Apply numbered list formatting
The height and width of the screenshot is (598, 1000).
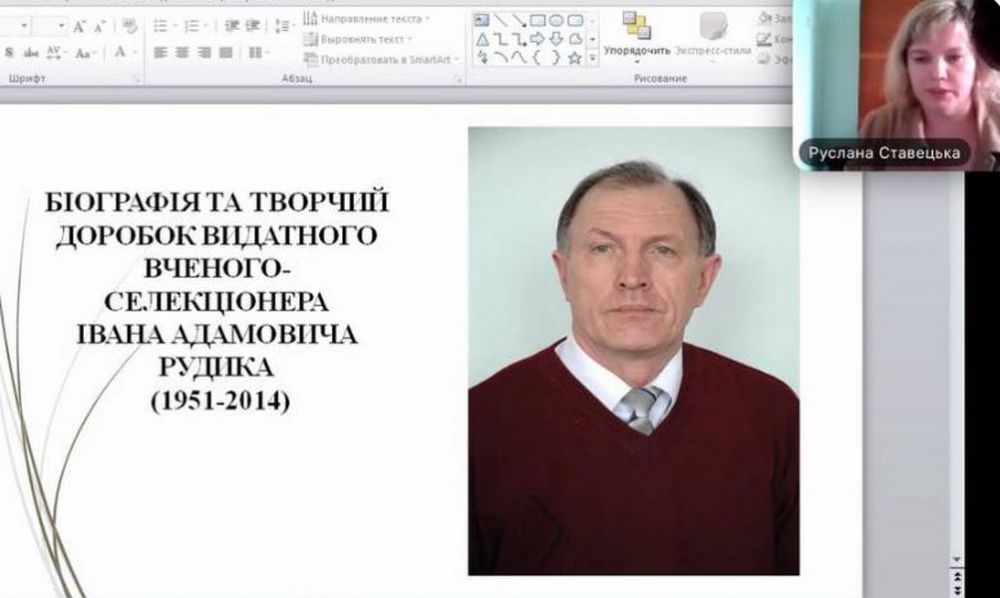pos(192,26)
